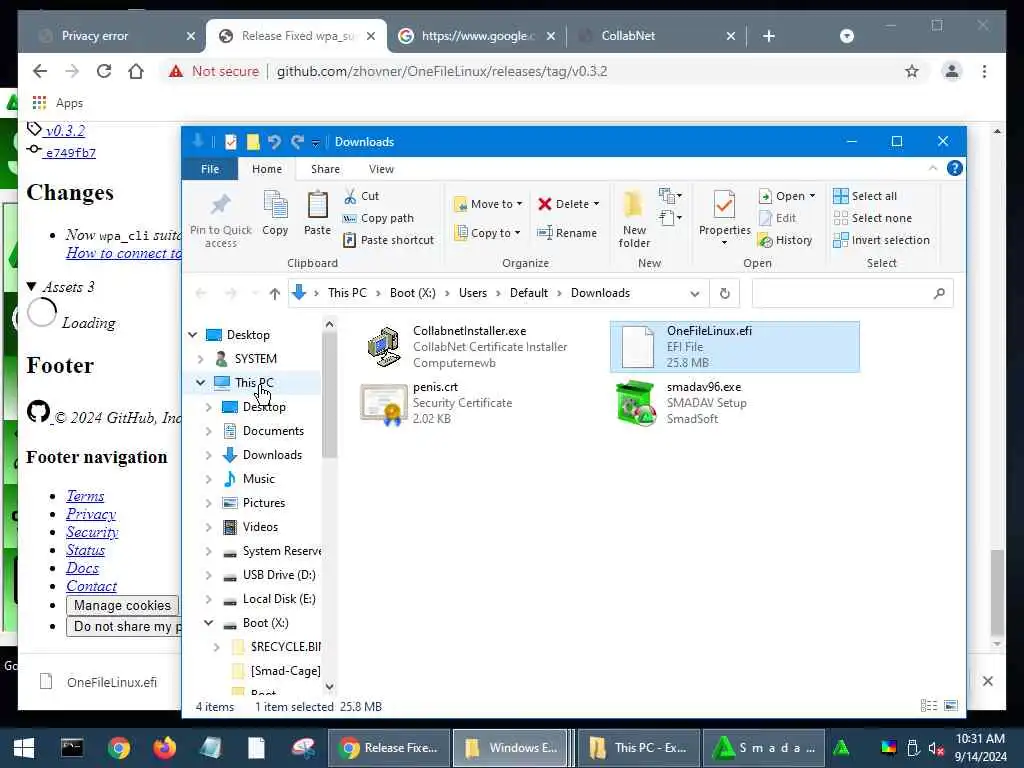Open the Smadav taskbar window
Screen dimensions: 1024x768
tap(763, 748)
